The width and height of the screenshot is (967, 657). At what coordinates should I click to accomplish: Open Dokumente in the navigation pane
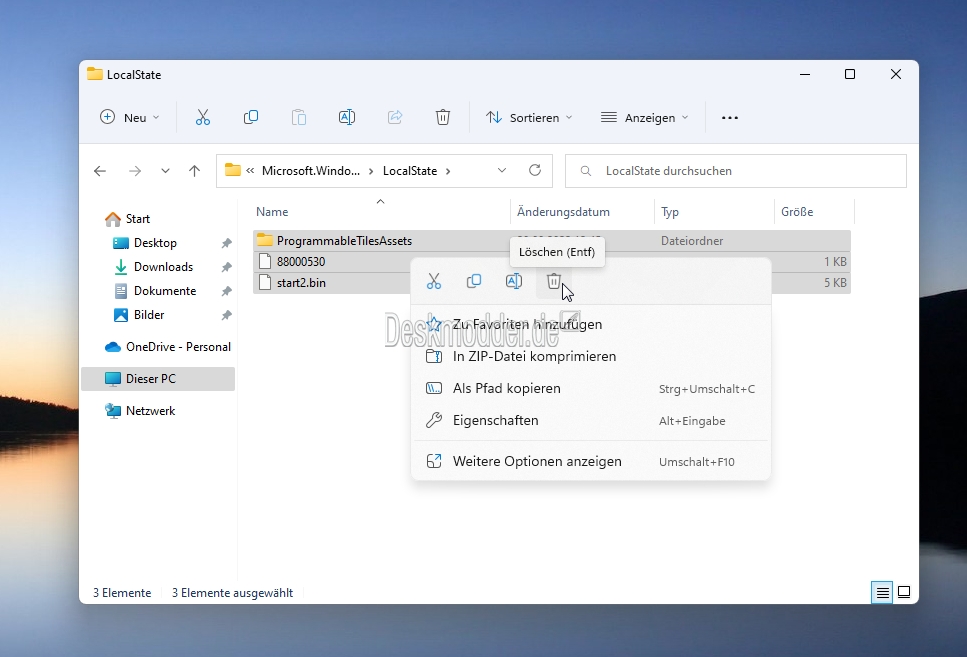click(x=165, y=291)
